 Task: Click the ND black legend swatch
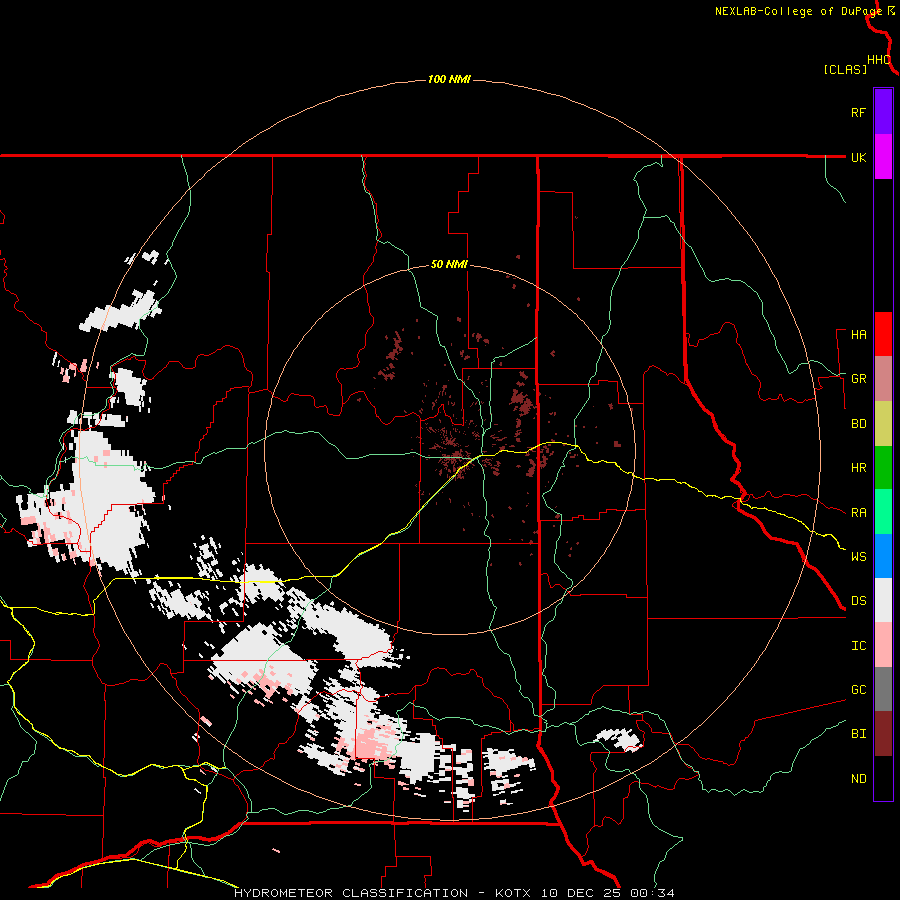tap(883, 778)
